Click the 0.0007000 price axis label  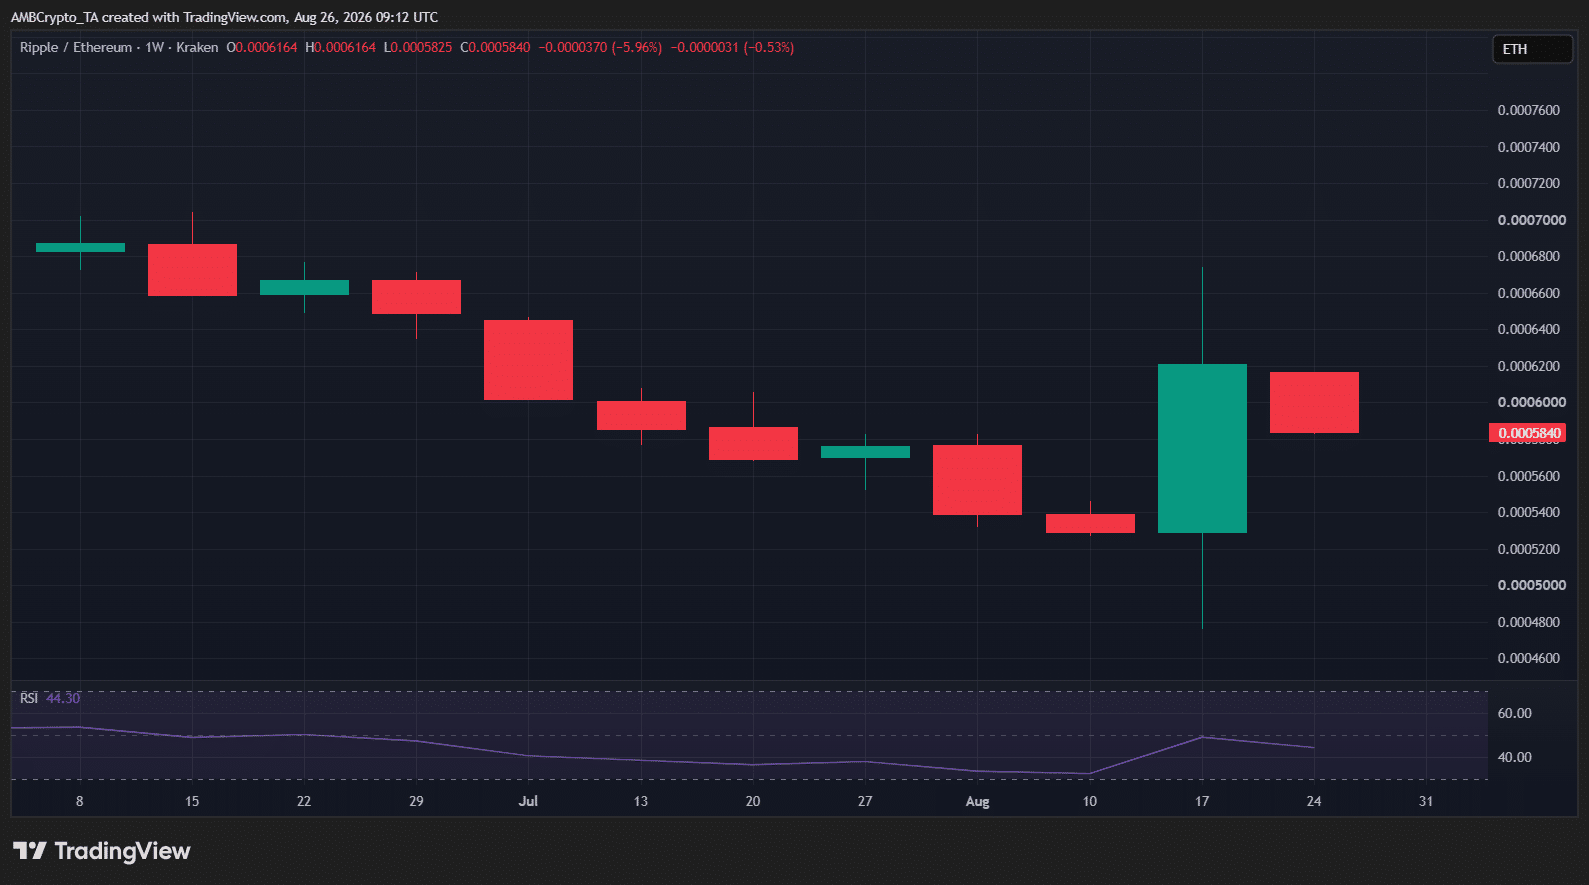(x=1531, y=220)
